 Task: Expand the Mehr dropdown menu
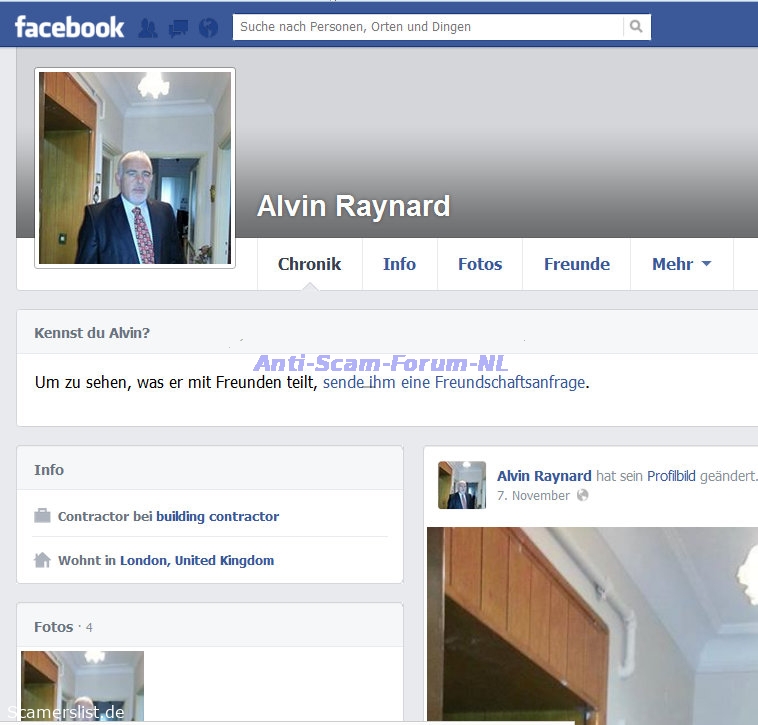point(681,264)
